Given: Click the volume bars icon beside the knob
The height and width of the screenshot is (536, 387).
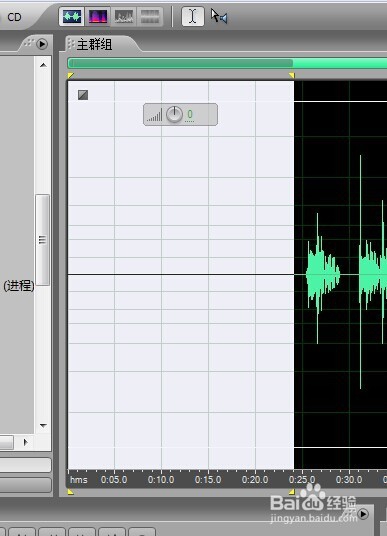Looking at the screenshot, I should (x=155, y=116).
